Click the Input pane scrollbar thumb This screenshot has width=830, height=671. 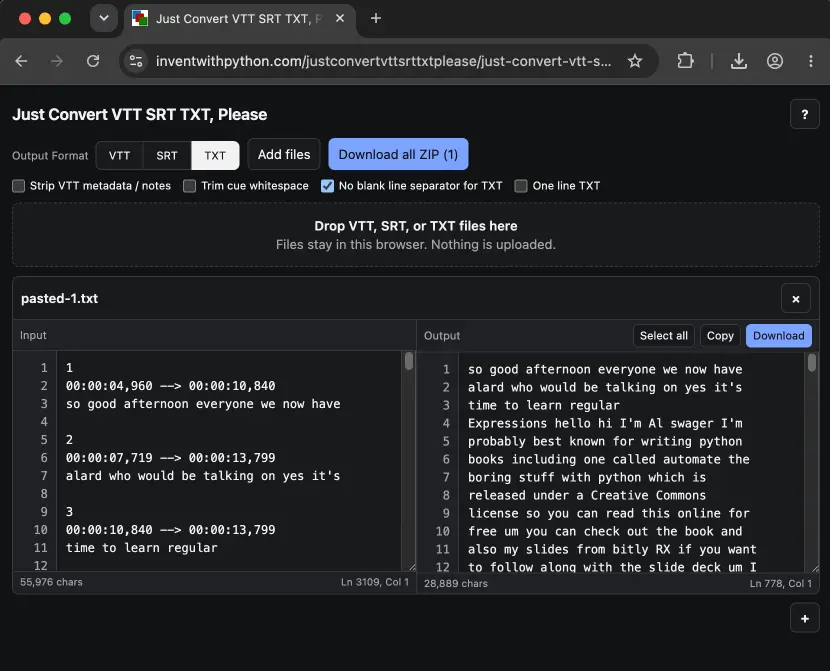click(x=409, y=361)
